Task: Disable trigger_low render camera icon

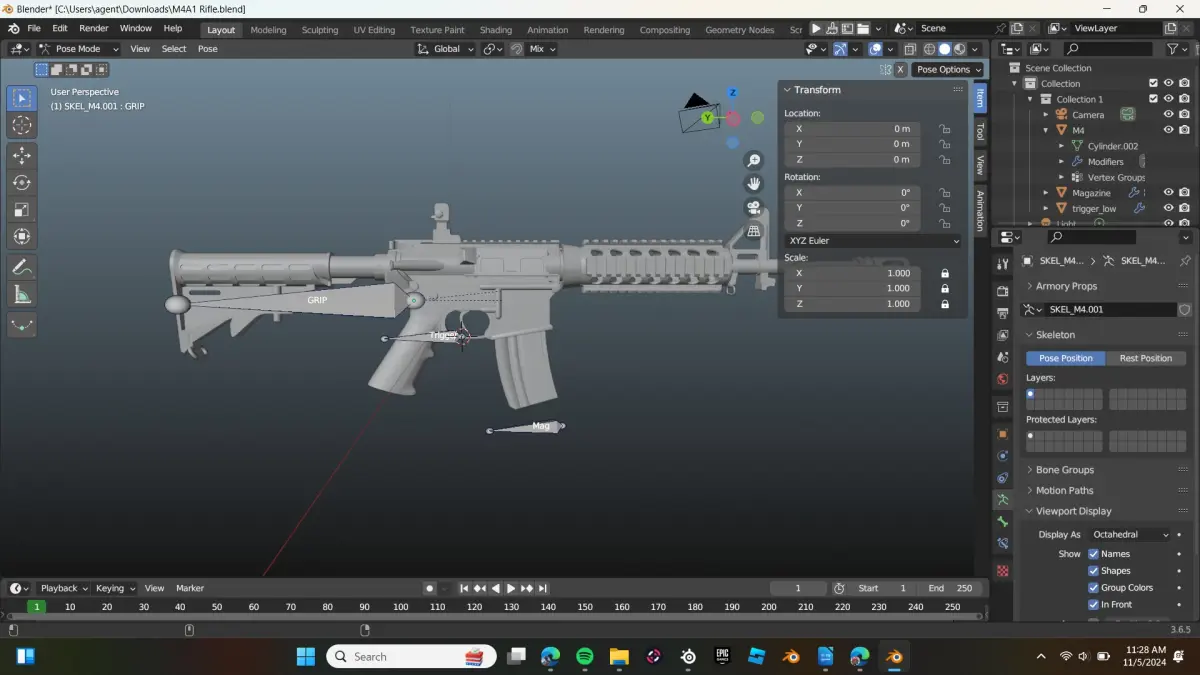Action: click(x=1184, y=208)
